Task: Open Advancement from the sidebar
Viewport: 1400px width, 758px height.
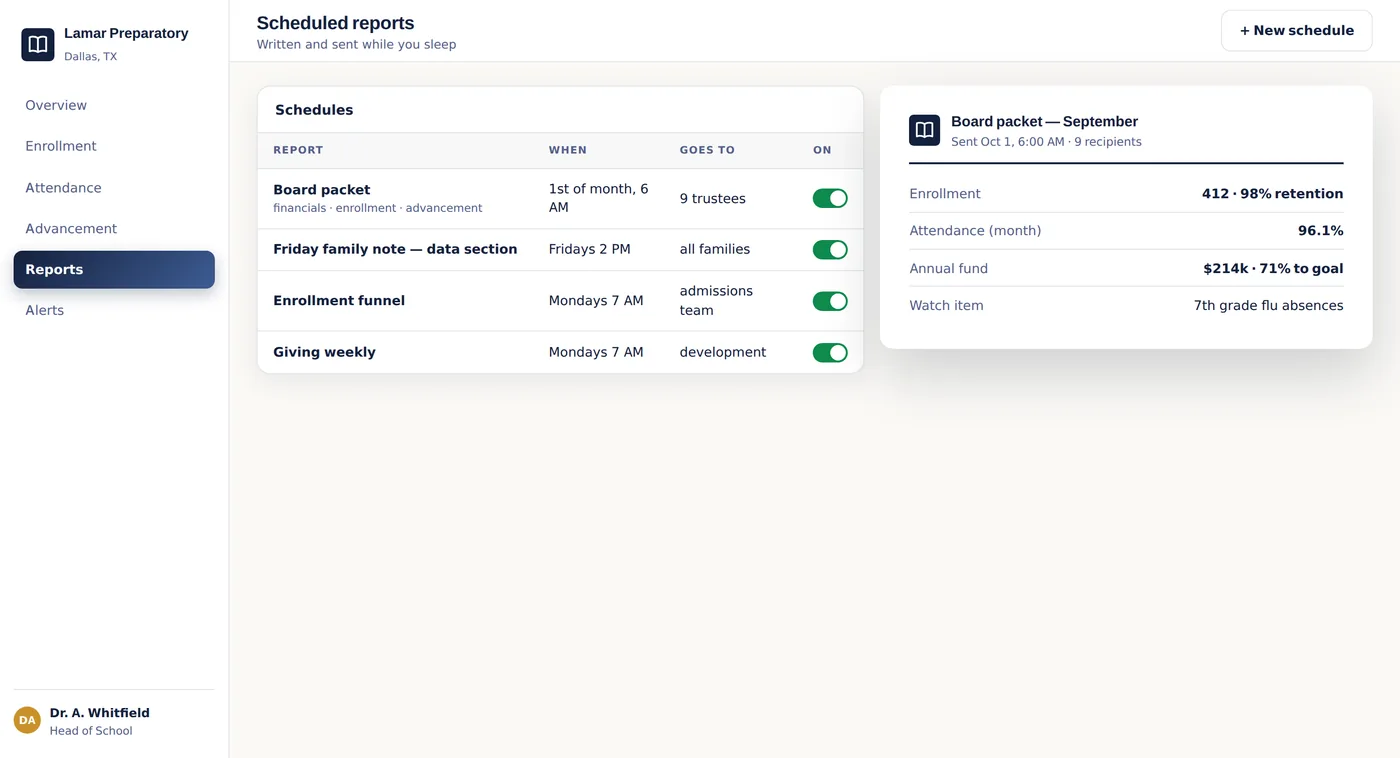Action: pyautogui.click(x=114, y=228)
